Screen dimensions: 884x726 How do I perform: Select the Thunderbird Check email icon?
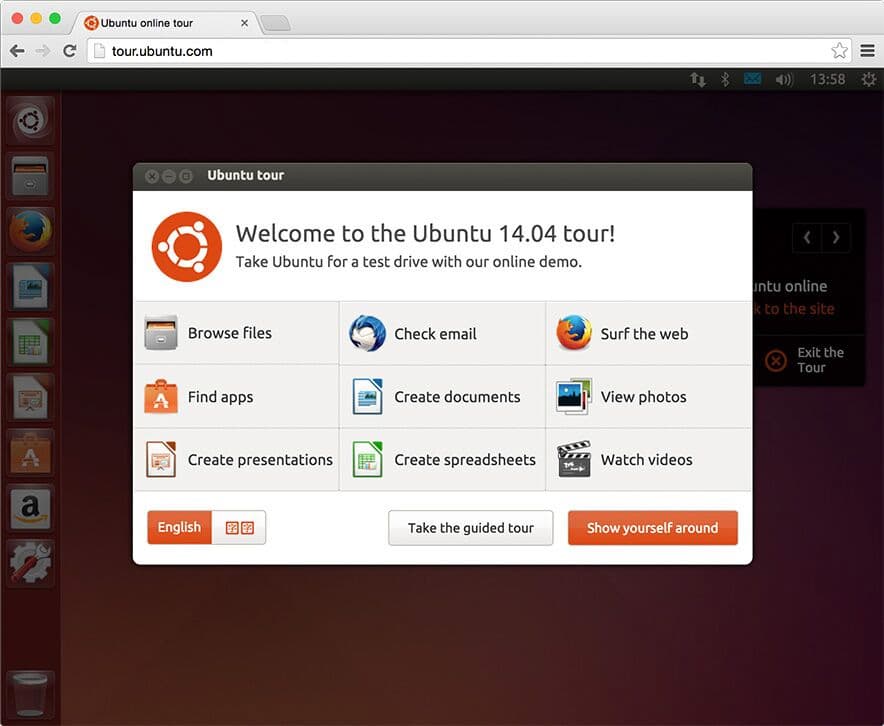coord(367,332)
